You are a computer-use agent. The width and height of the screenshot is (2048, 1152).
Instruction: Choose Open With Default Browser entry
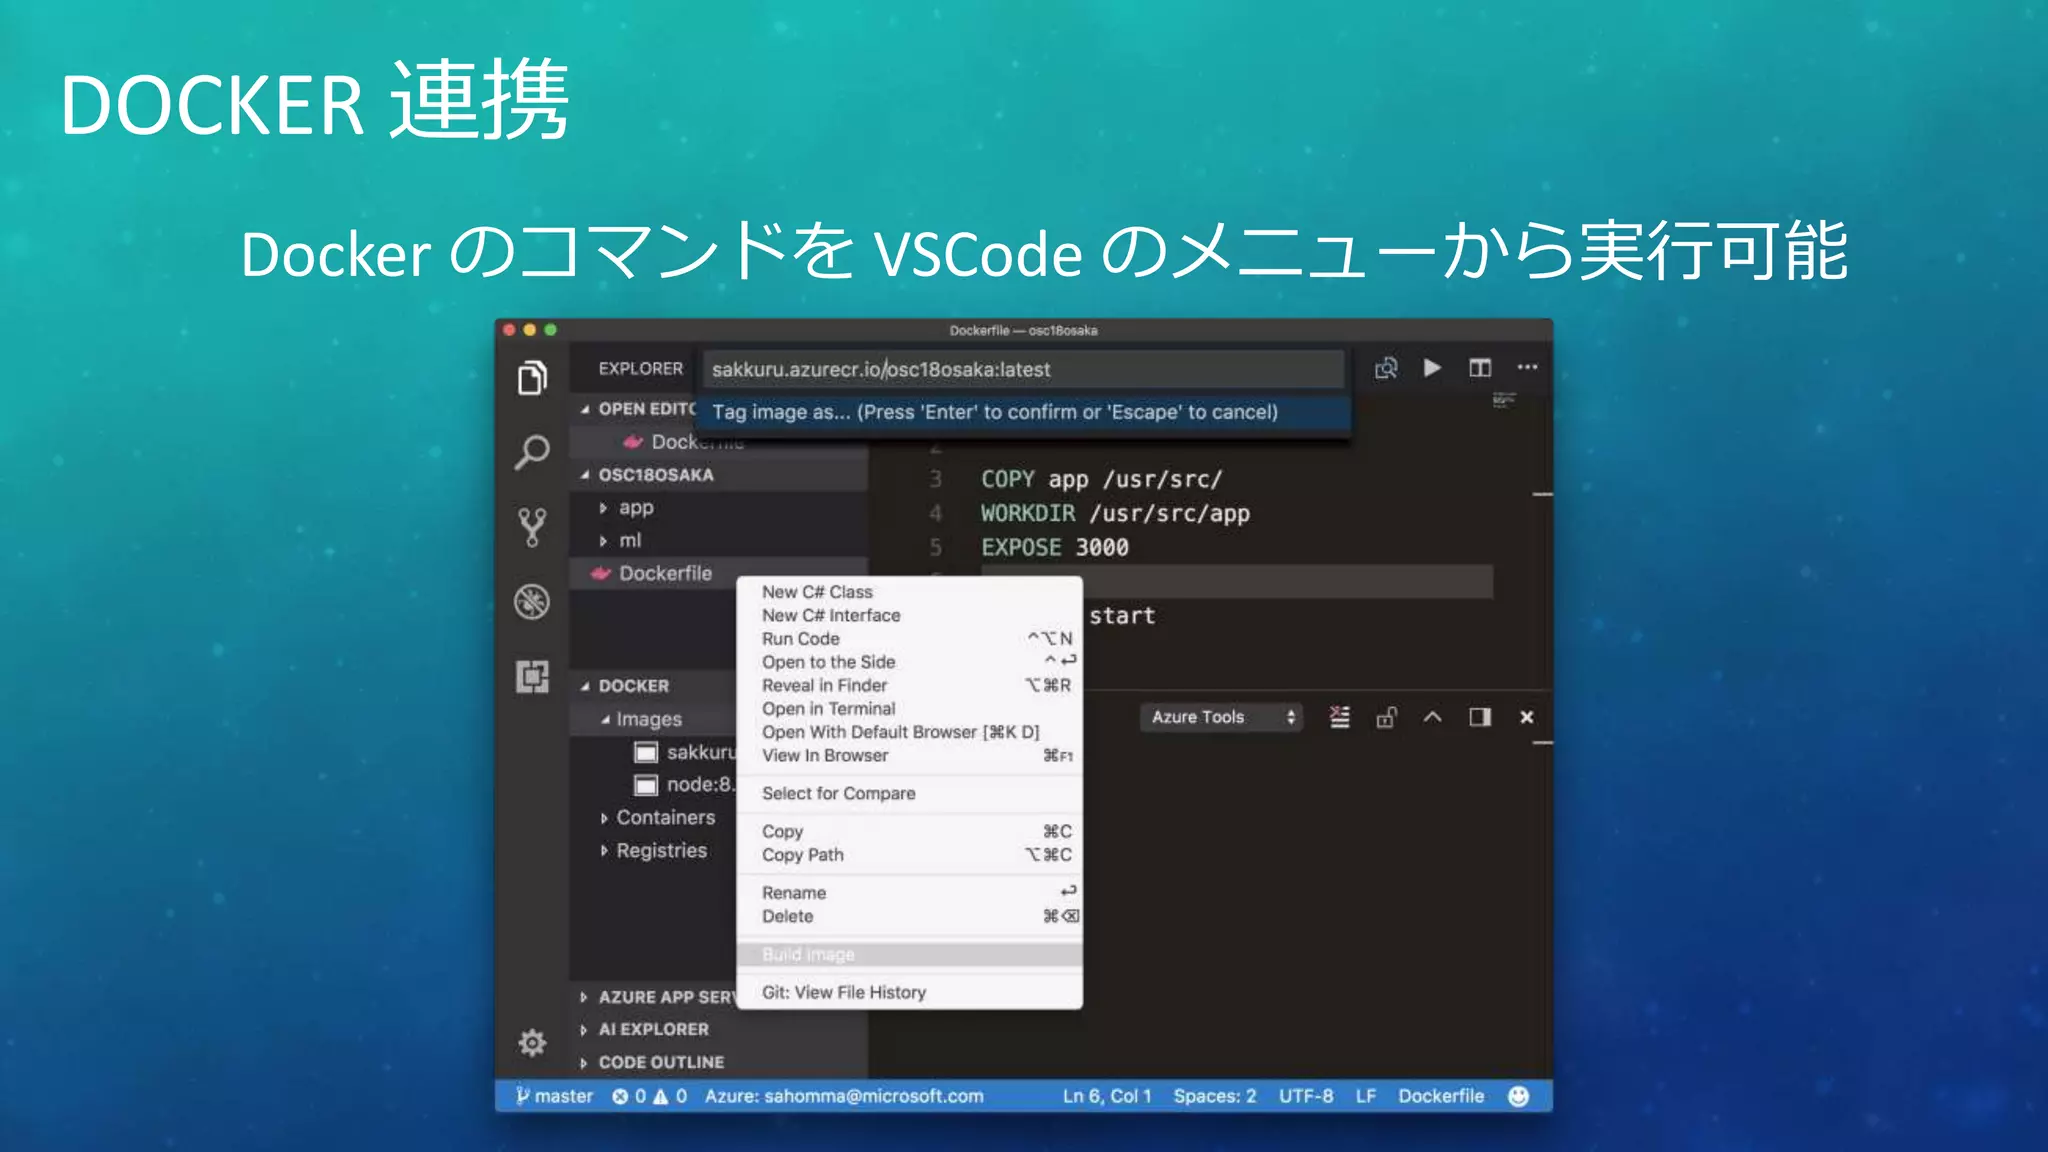pos(909,732)
